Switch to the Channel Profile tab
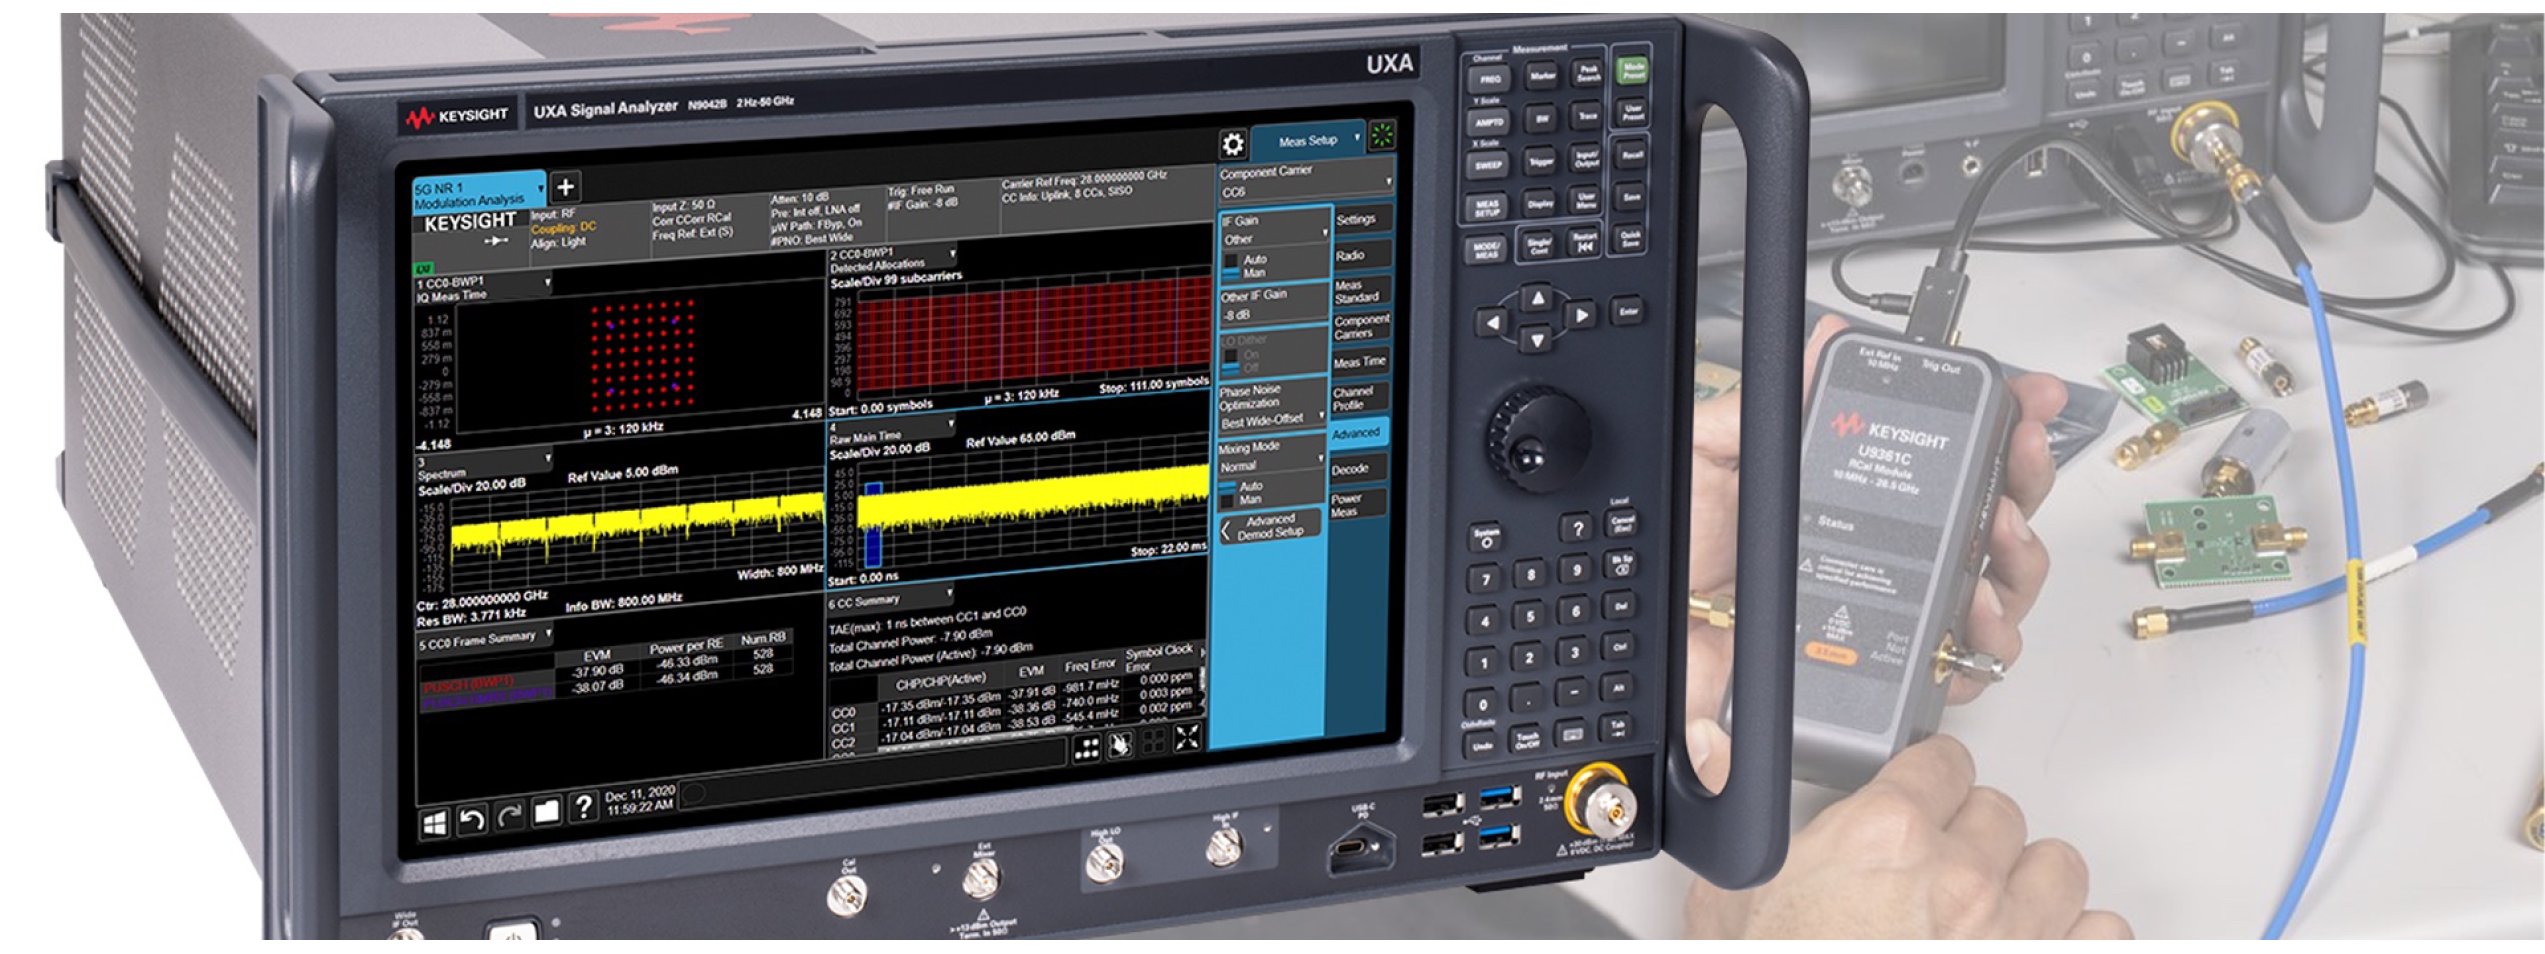 pyautogui.click(x=1358, y=397)
